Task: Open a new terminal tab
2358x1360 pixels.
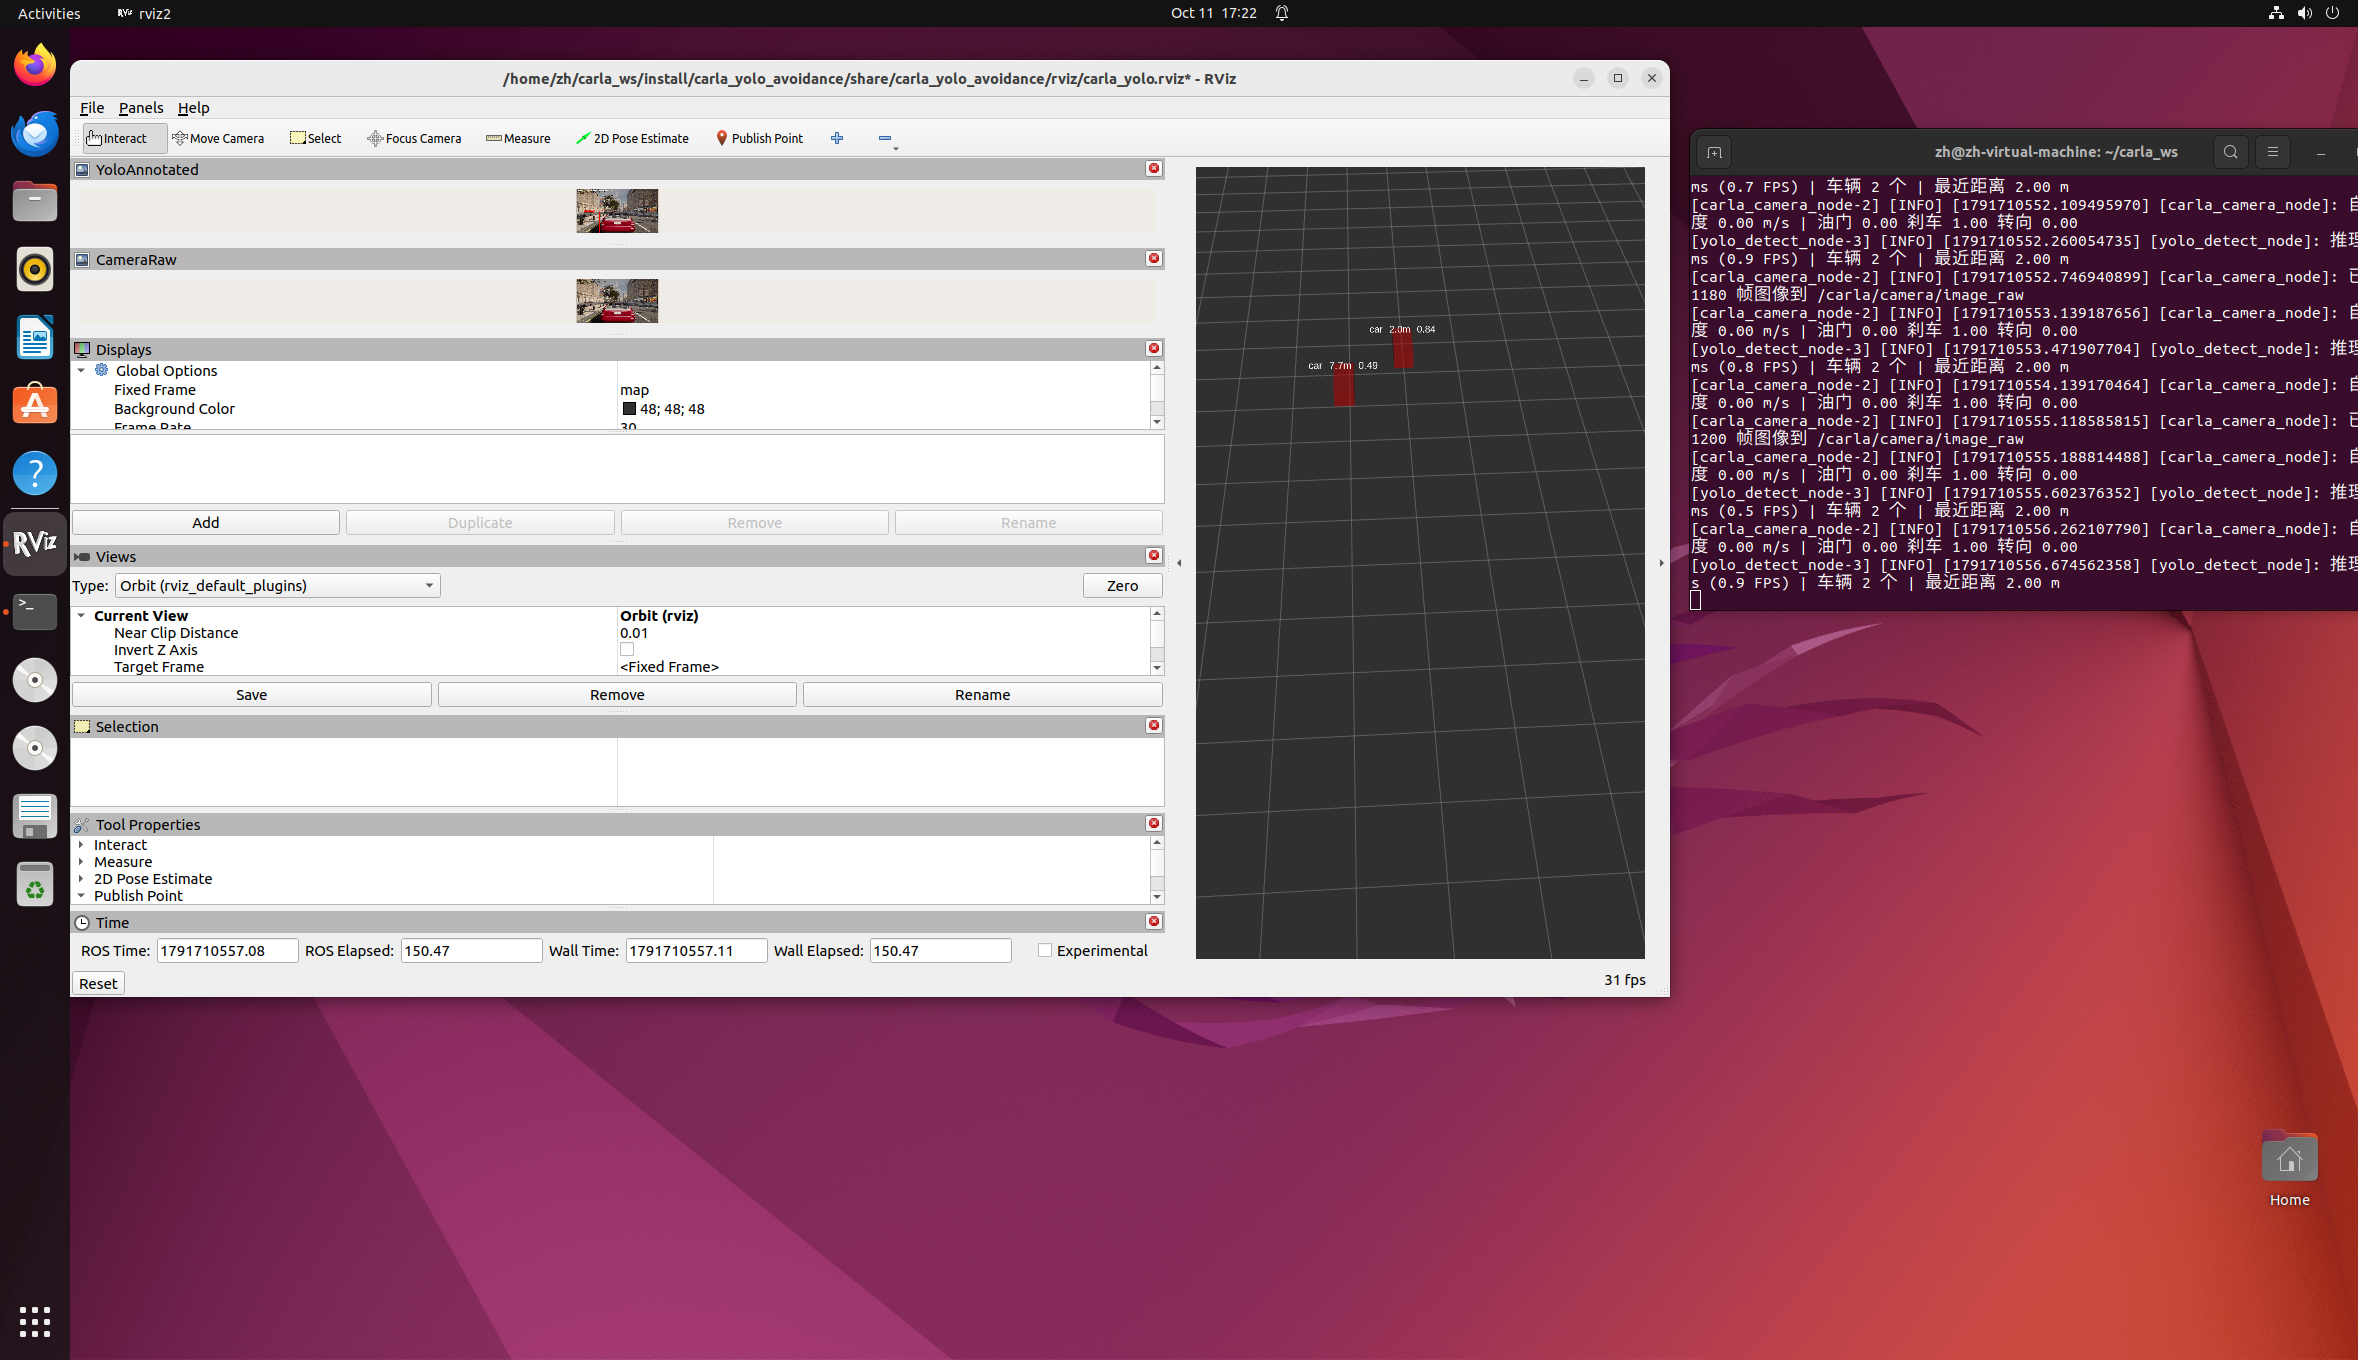Action: coord(1714,152)
